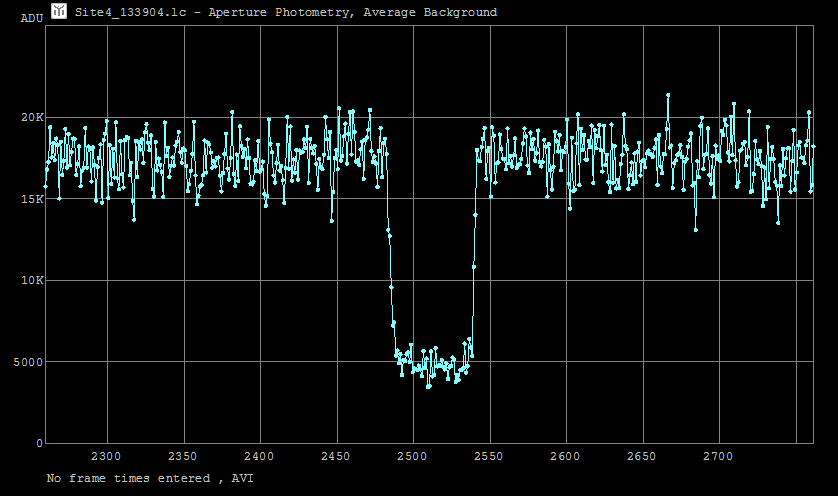Screen dimensions: 838x496
Task: Click the lowest data point in the occultation dip
Action: pyautogui.click(x=428, y=386)
